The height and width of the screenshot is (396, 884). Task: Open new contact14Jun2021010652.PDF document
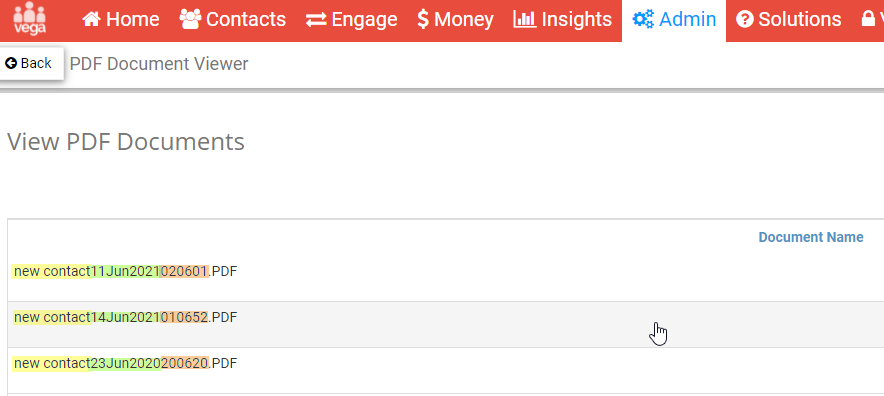coord(125,318)
